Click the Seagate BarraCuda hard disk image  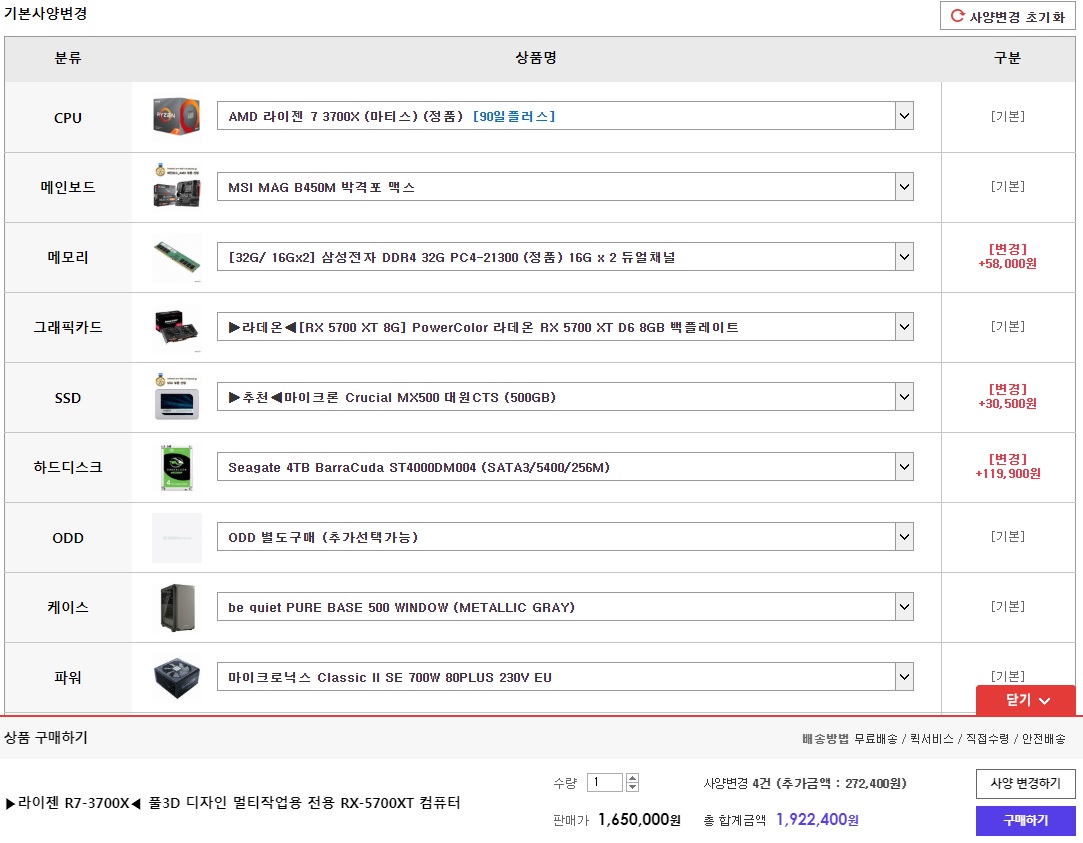coord(177,467)
